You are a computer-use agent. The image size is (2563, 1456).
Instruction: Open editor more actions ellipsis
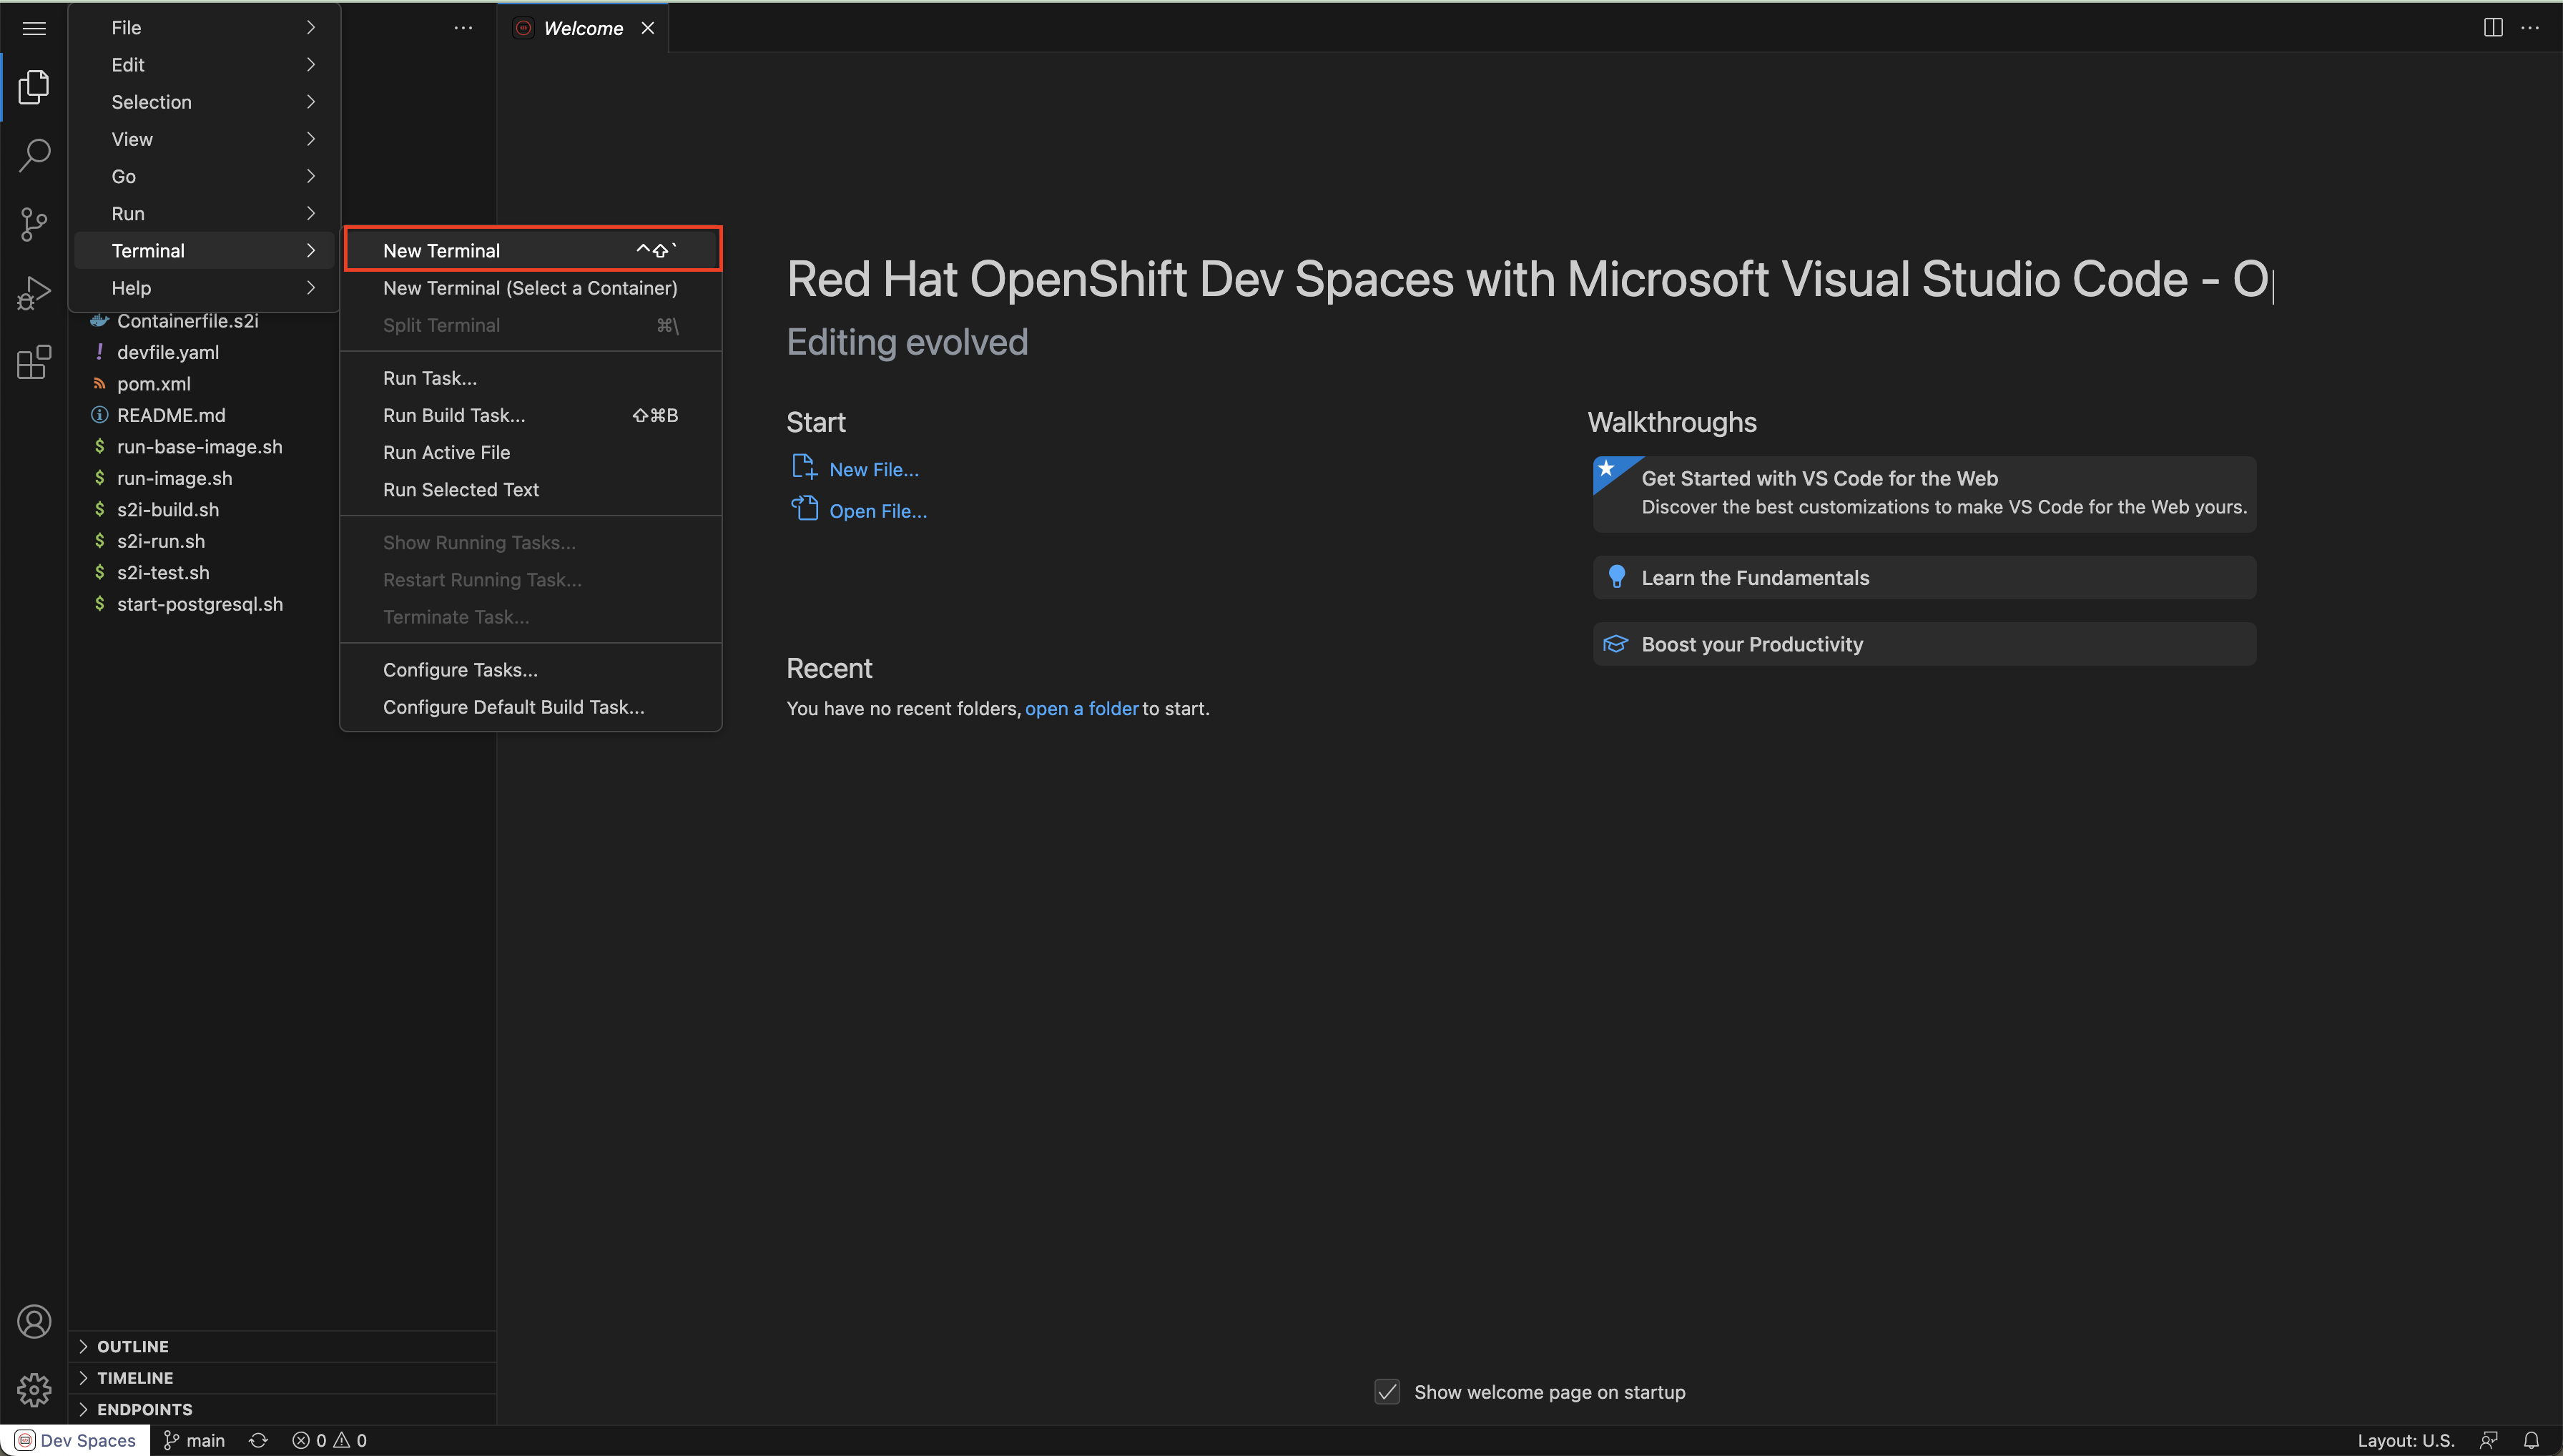(x=2530, y=28)
